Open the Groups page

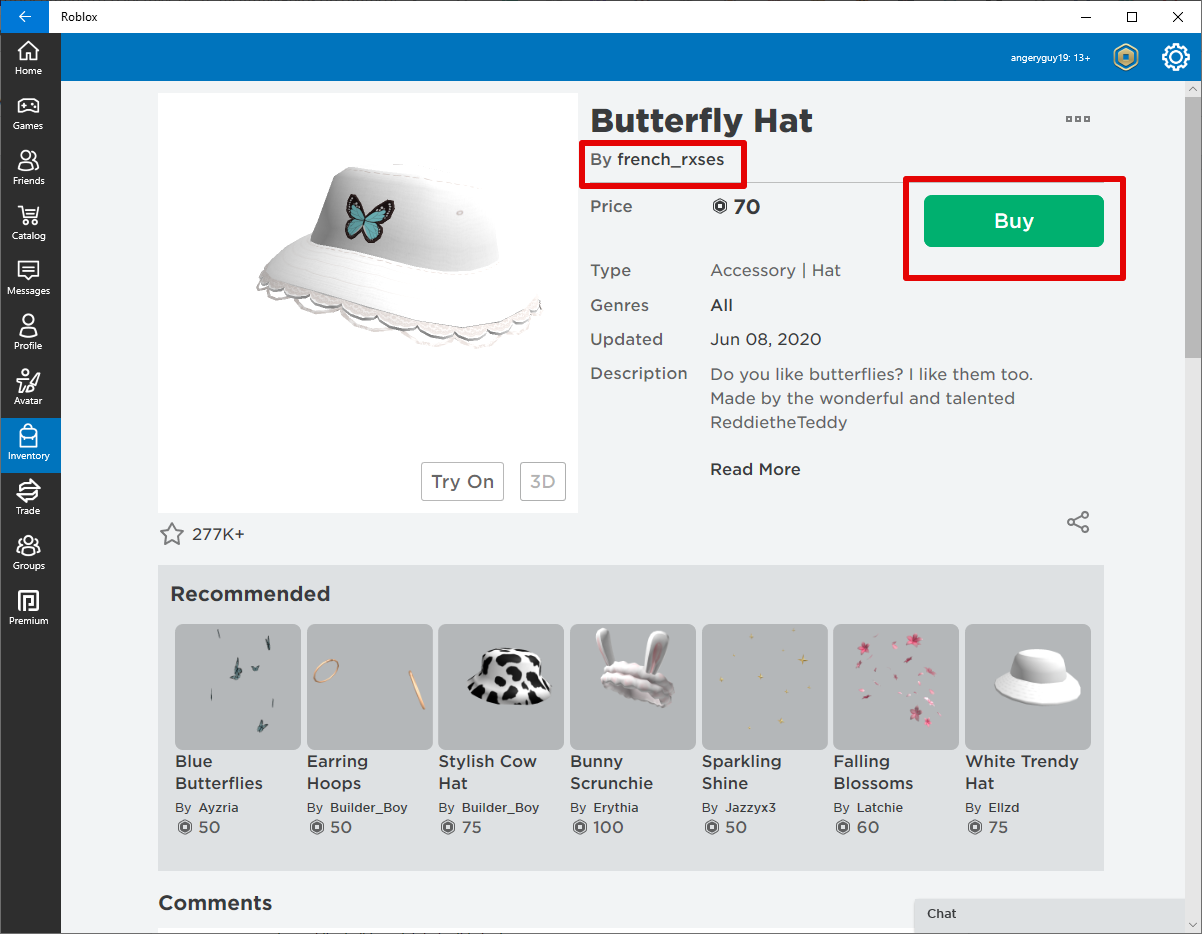pyautogui.click(x=29, y=553)
